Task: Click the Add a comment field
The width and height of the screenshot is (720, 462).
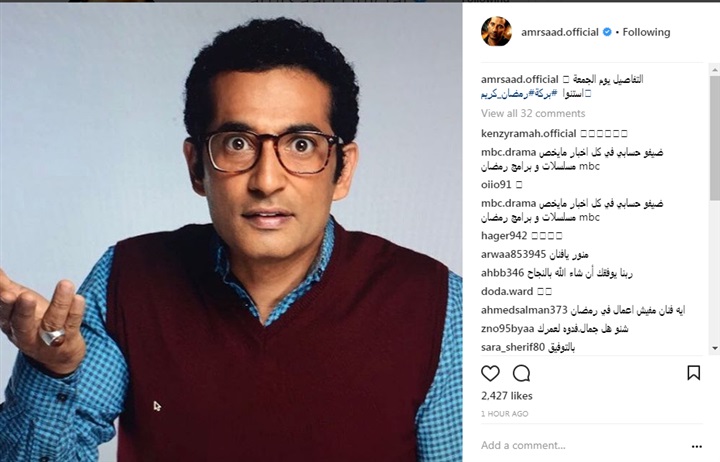Action: (581, 445)
